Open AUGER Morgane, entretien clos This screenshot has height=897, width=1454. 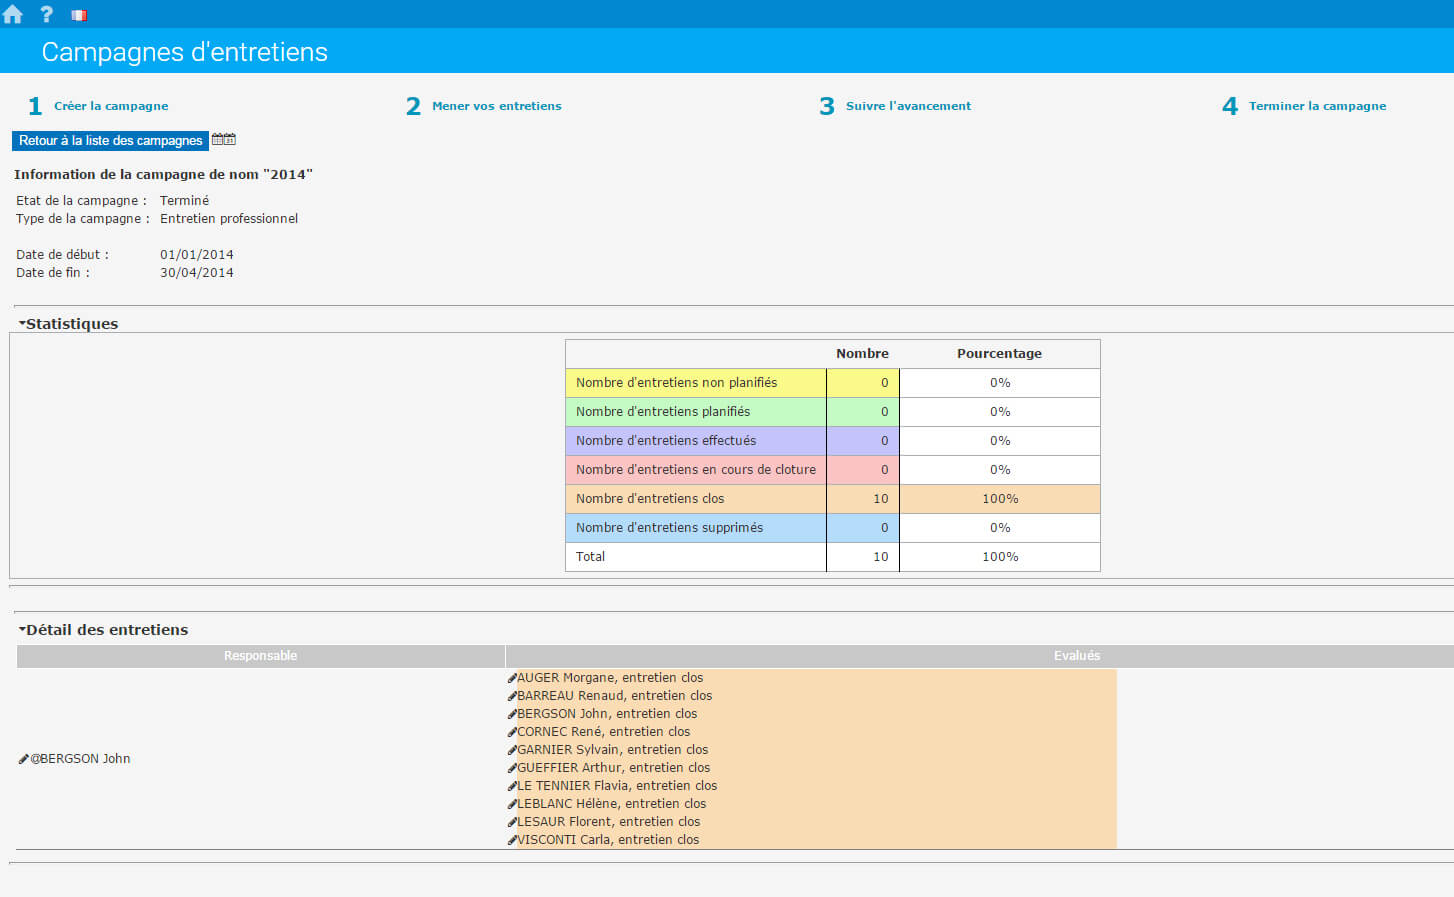pos(610,678)
